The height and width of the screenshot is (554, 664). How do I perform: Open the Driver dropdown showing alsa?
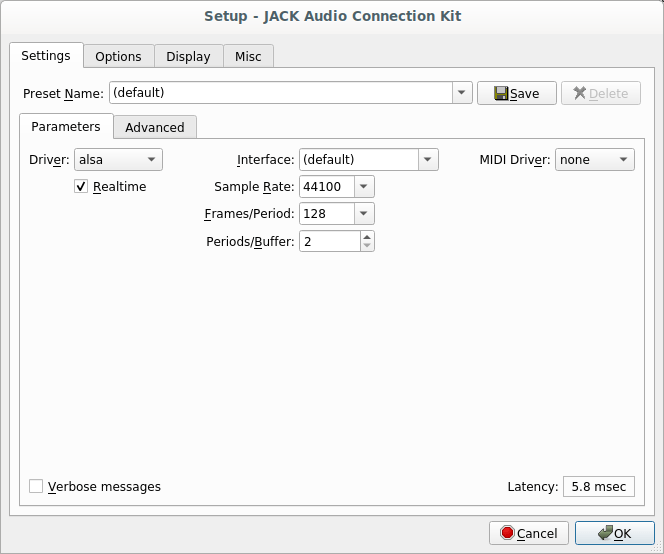(x=118, y=159)
